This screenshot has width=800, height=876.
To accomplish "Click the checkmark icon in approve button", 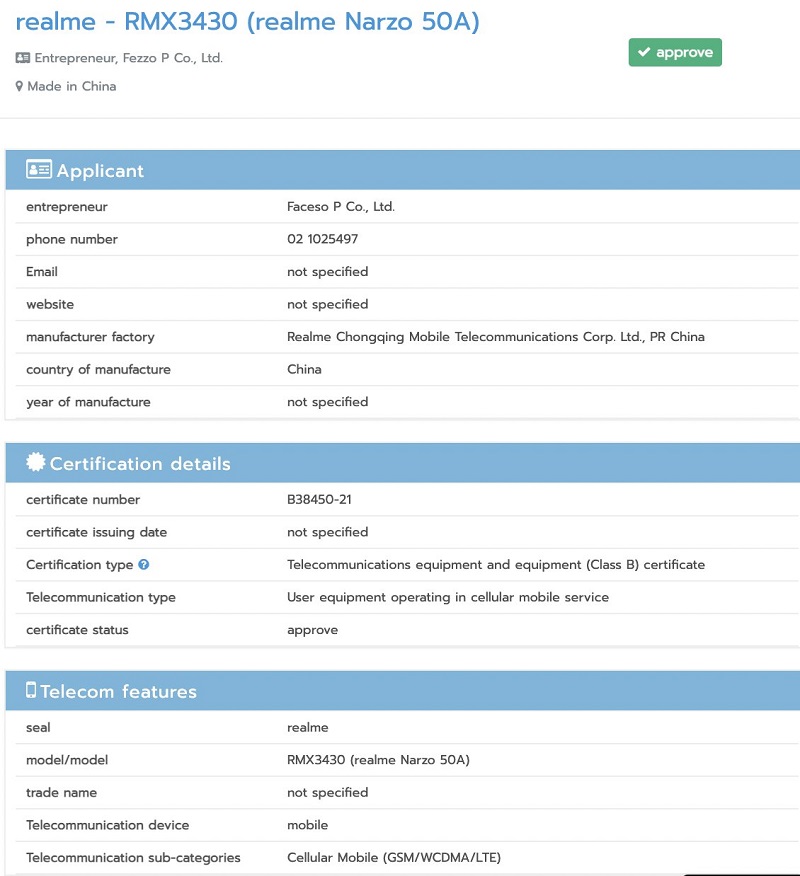I will click(644, 52).
